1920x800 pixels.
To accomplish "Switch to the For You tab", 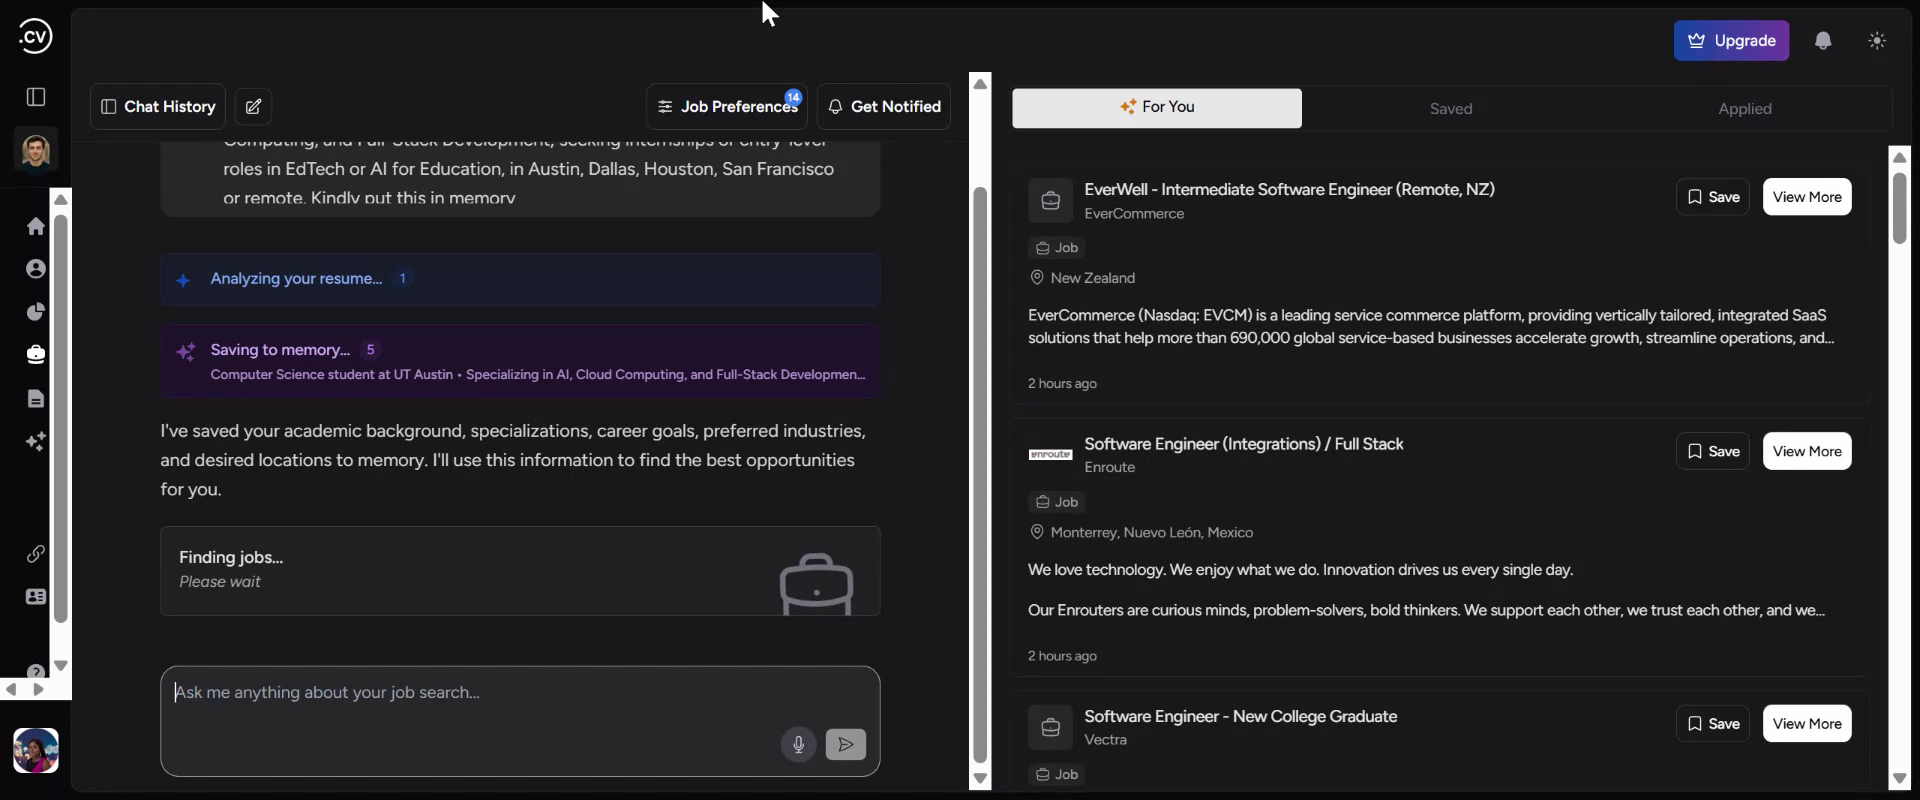I will coord(1157,108).
